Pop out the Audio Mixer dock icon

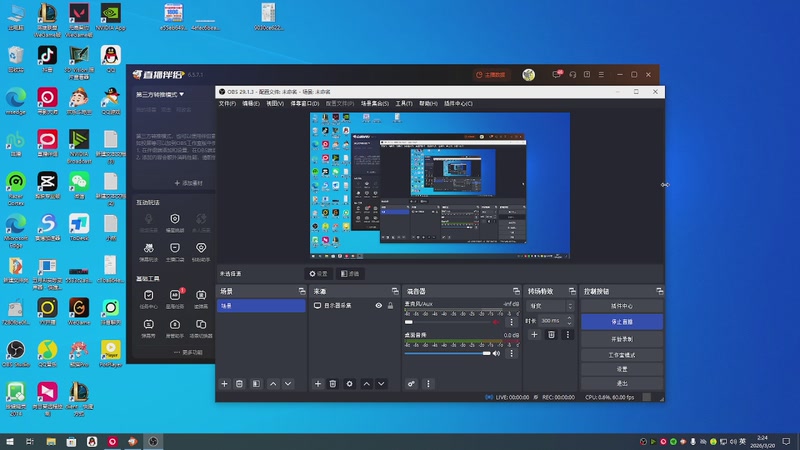(516, 291)
